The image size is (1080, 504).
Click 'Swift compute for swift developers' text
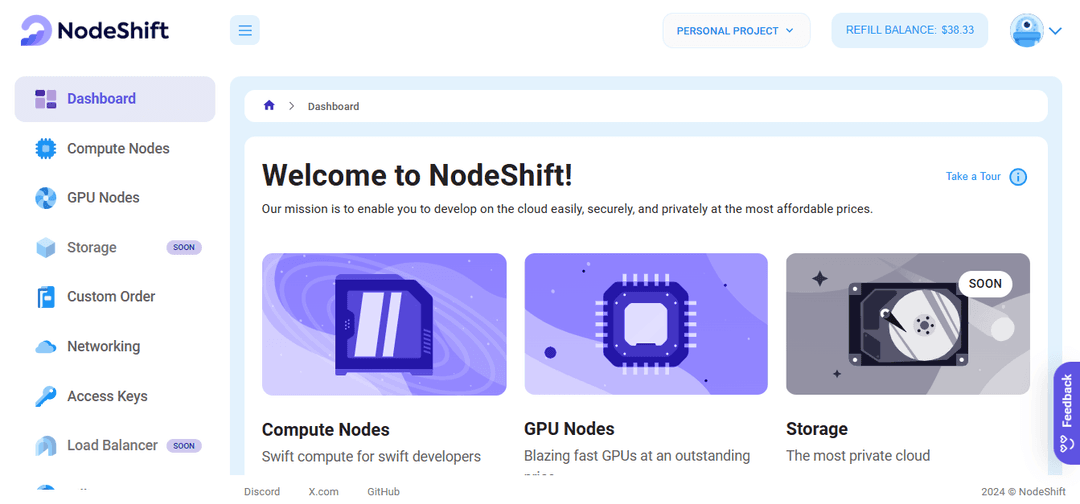pyautogui.click(x=371, y=456)
